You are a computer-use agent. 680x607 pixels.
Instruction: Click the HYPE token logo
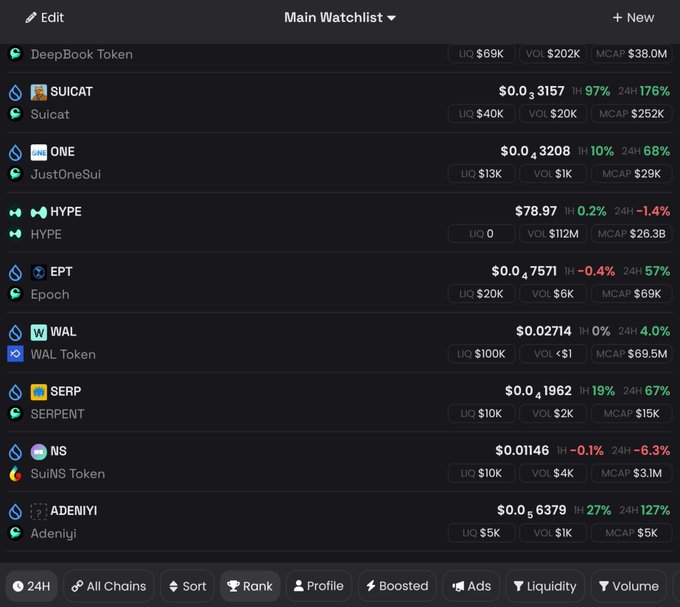[39, 212]
